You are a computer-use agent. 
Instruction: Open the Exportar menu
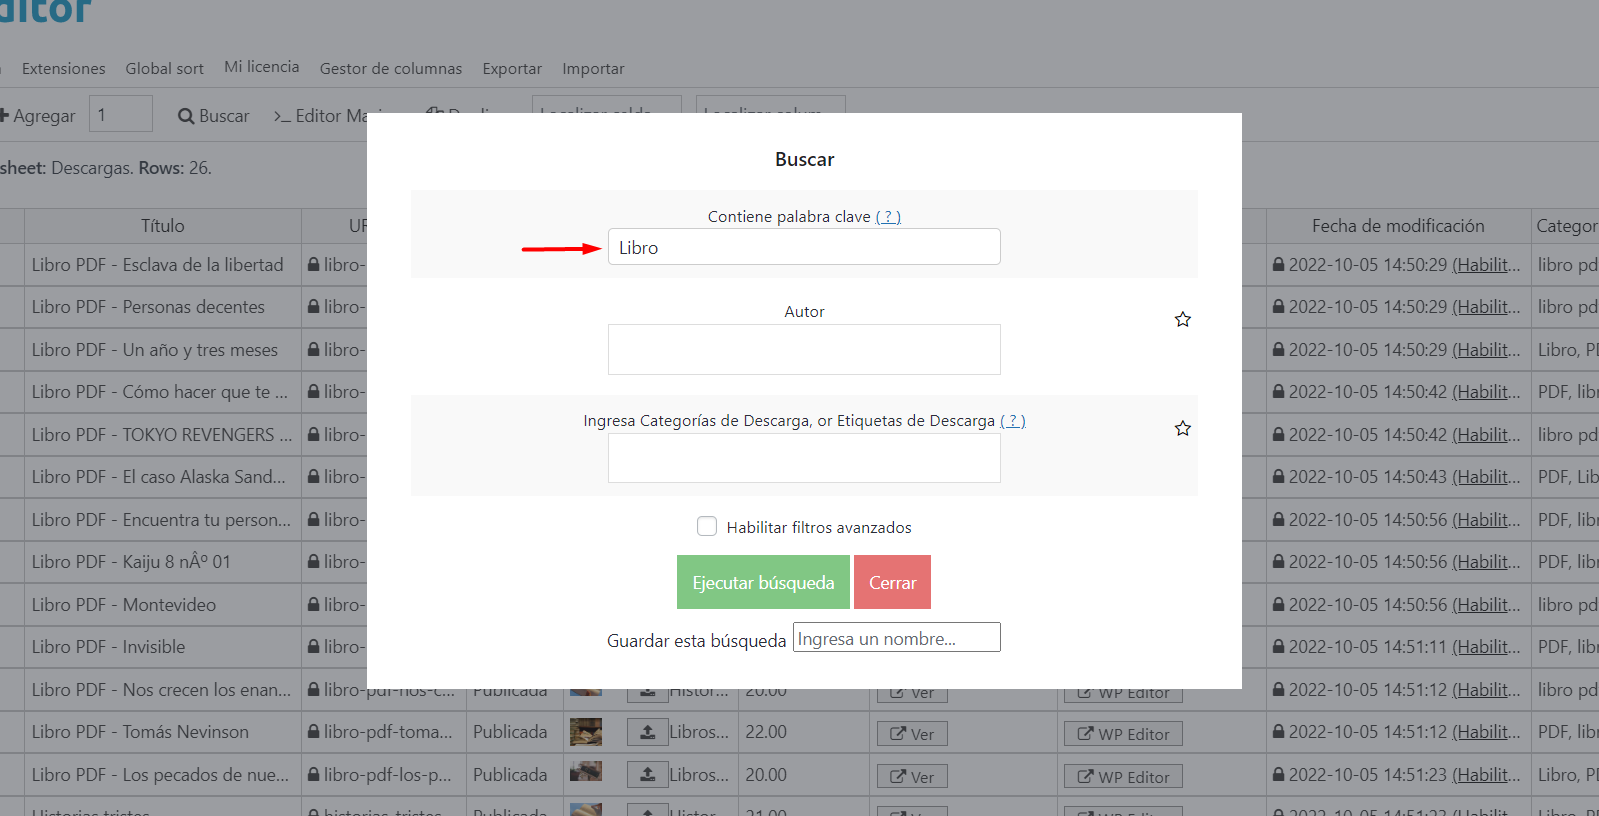[512, 69]
